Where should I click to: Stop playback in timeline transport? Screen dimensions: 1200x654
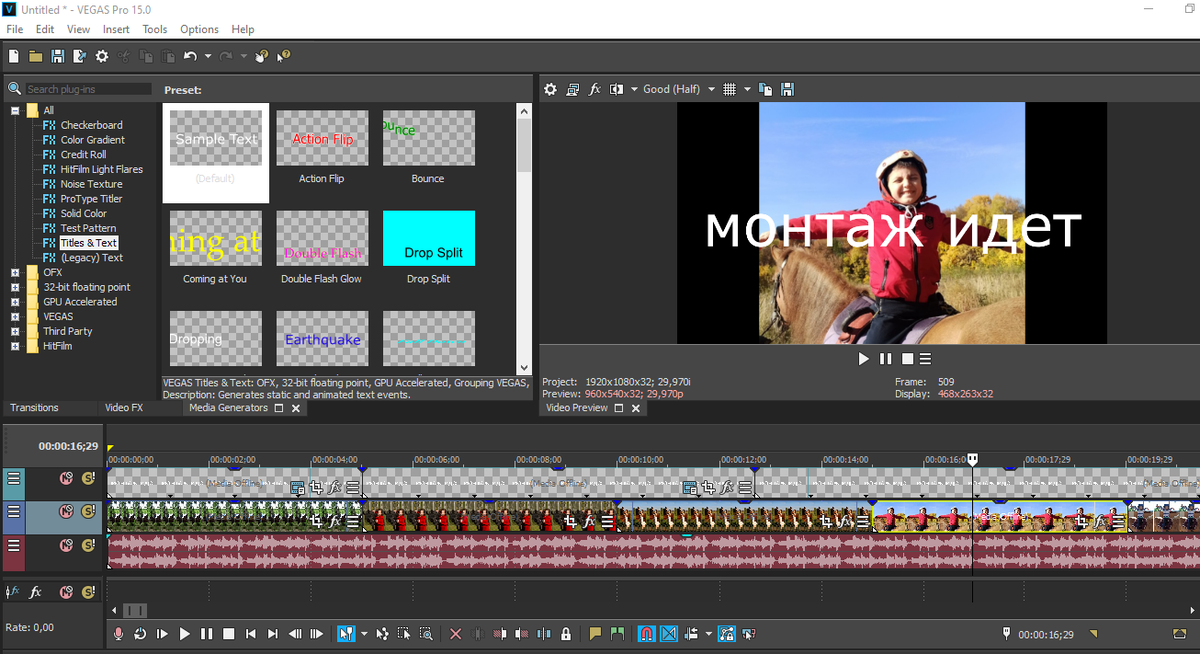[228, 634]
